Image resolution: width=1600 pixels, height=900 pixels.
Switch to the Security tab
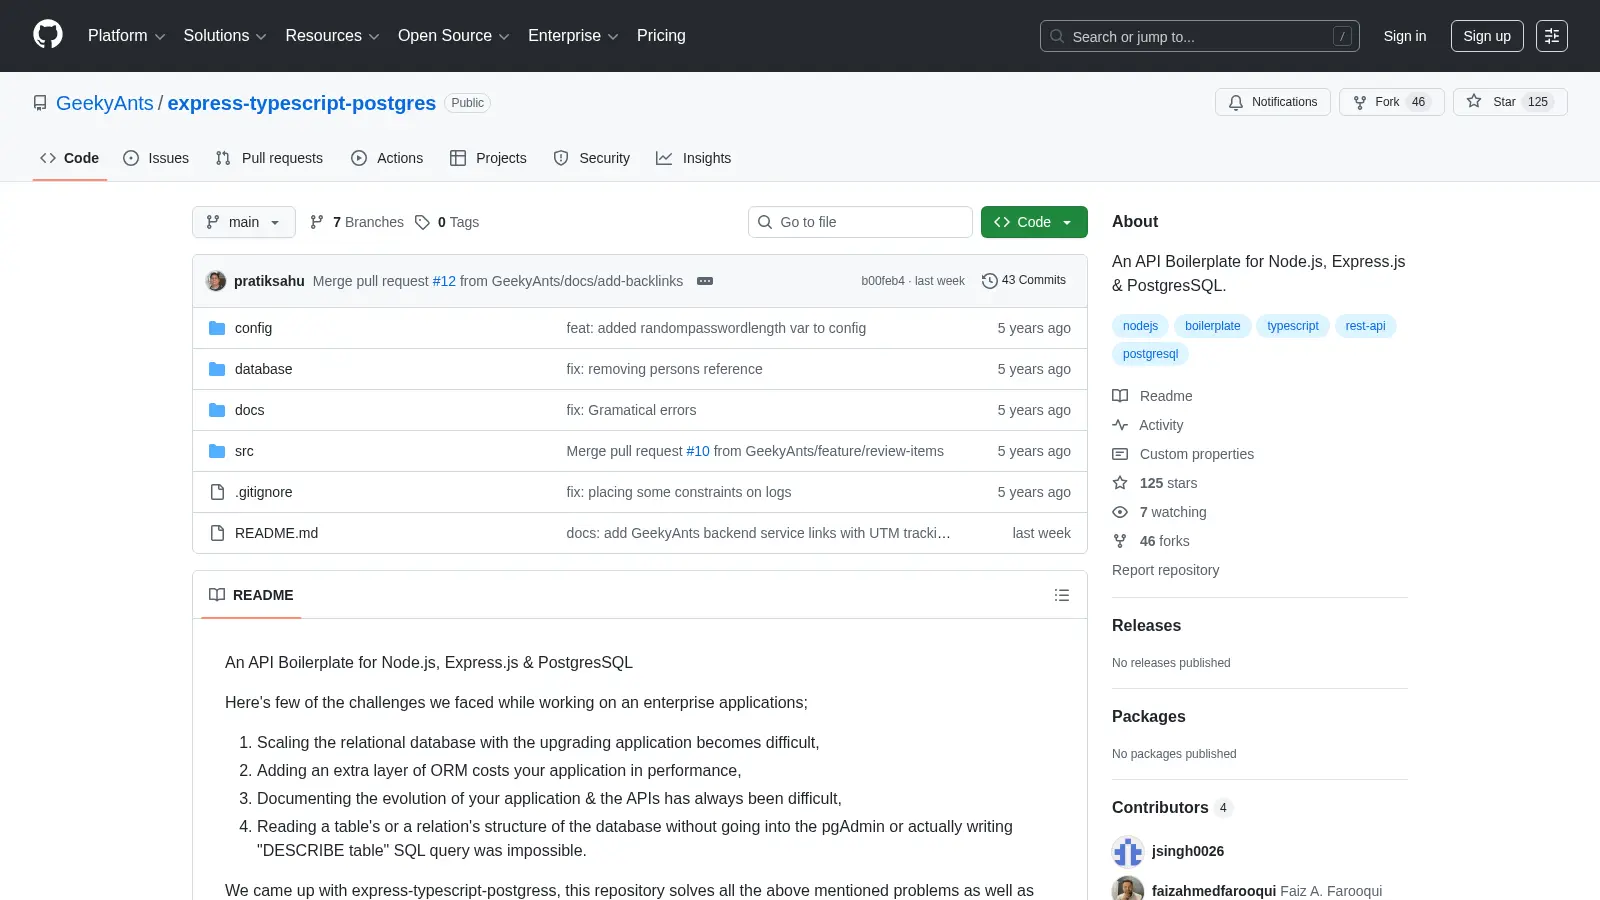(x=592, y=158)
